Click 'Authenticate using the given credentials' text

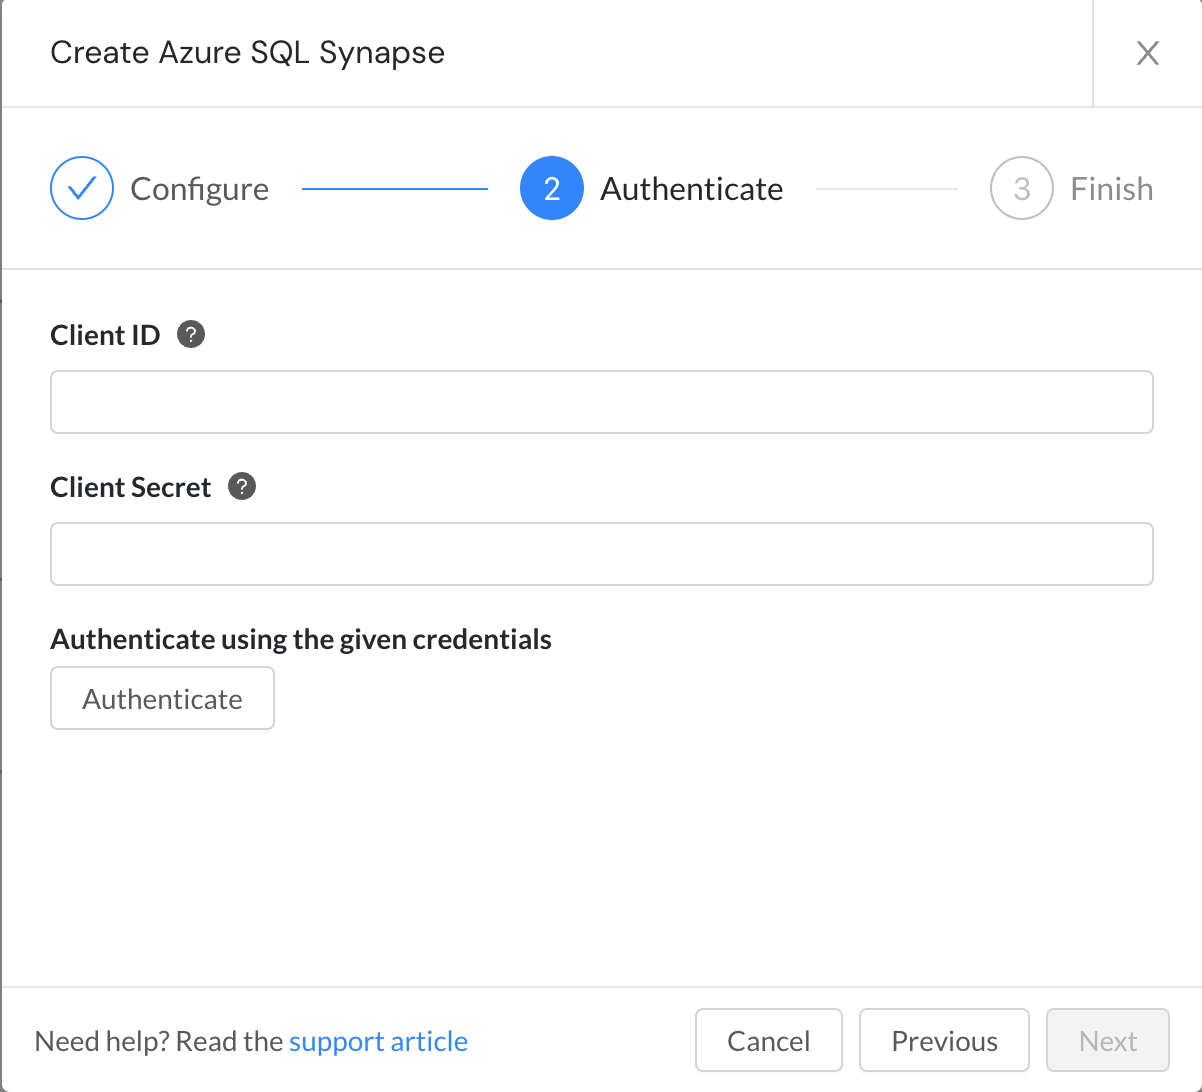301,638
